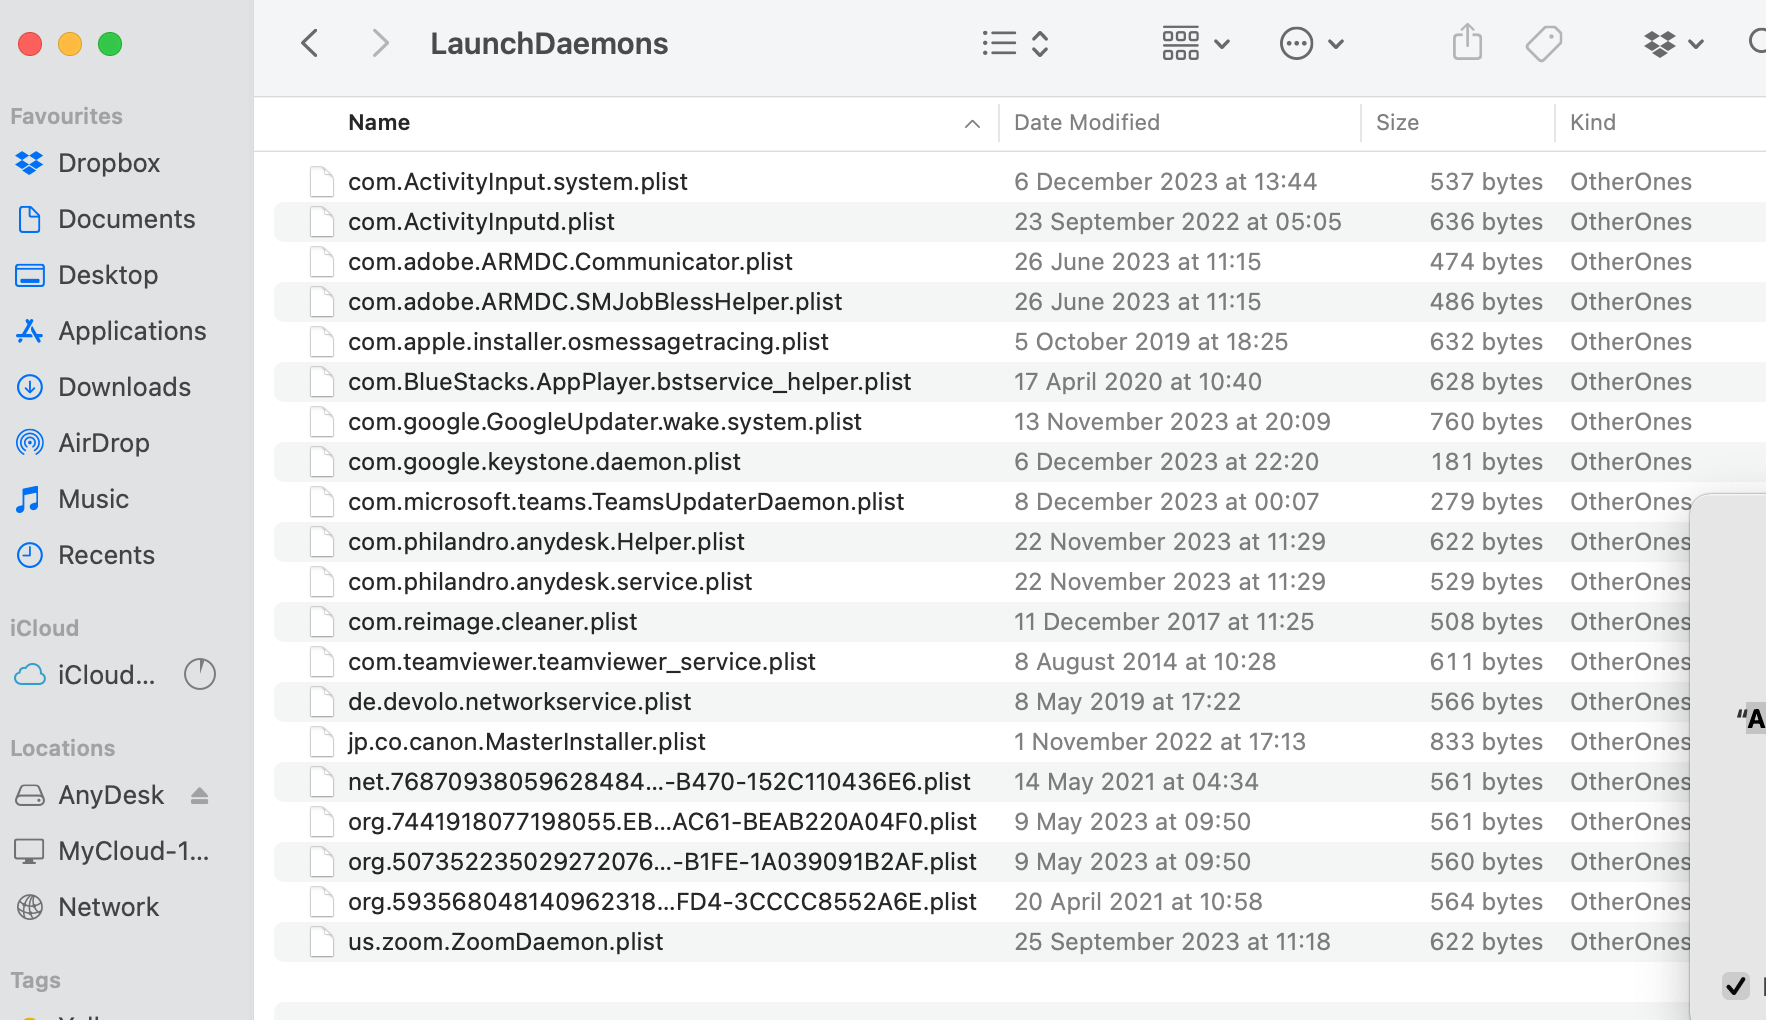Viewport: 1766px width, 1020px height.
Task: Open the More actions ellipsis menu
Action: (1312, 43)
